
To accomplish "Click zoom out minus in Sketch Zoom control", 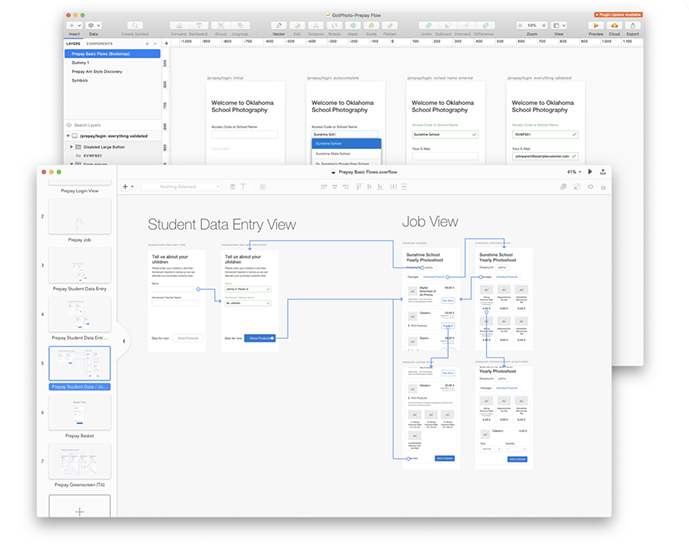I will (x=520, y=25).
